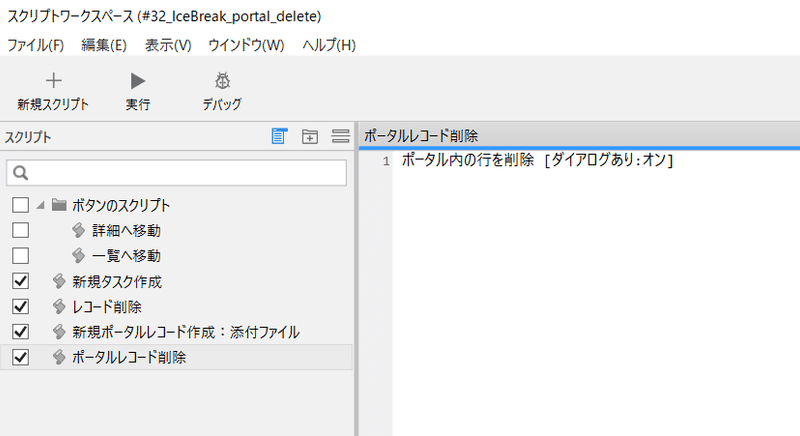
Task: Create new folder with folder-plus icon
Action: tap(310, 136)
